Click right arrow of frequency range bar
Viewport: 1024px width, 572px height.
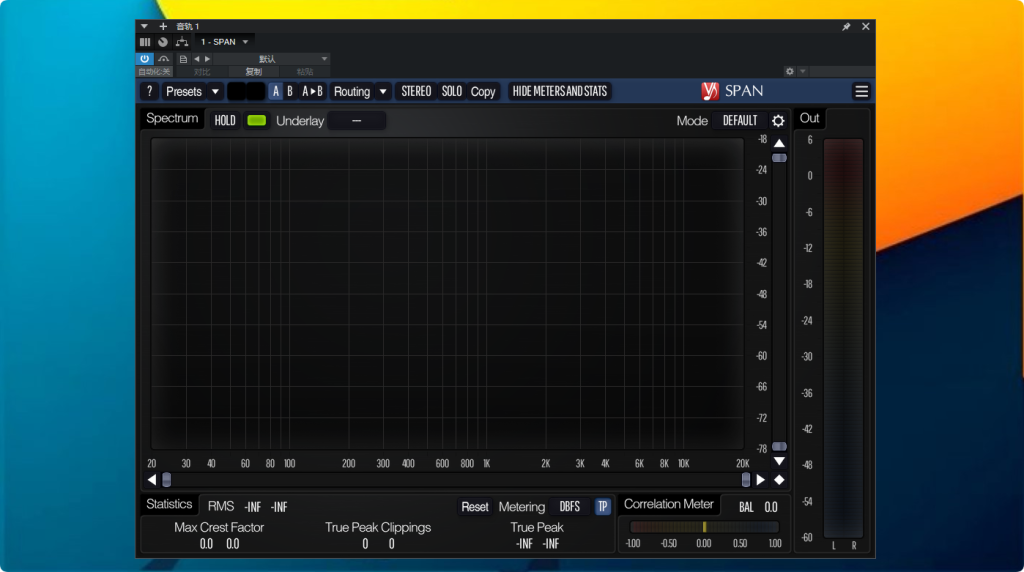[x=761, y=480]
